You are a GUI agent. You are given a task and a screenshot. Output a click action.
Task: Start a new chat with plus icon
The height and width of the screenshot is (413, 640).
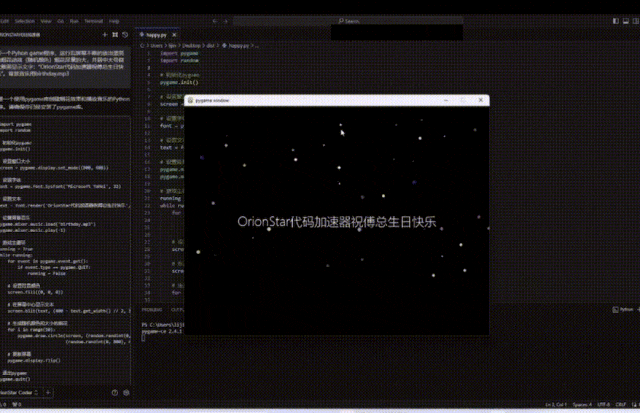point(105,35)
